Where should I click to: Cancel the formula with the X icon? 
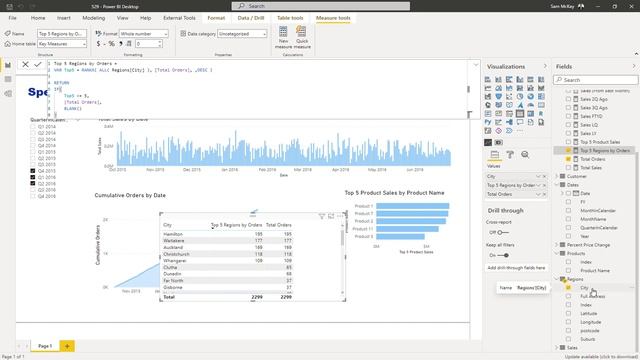pos(25,64)
